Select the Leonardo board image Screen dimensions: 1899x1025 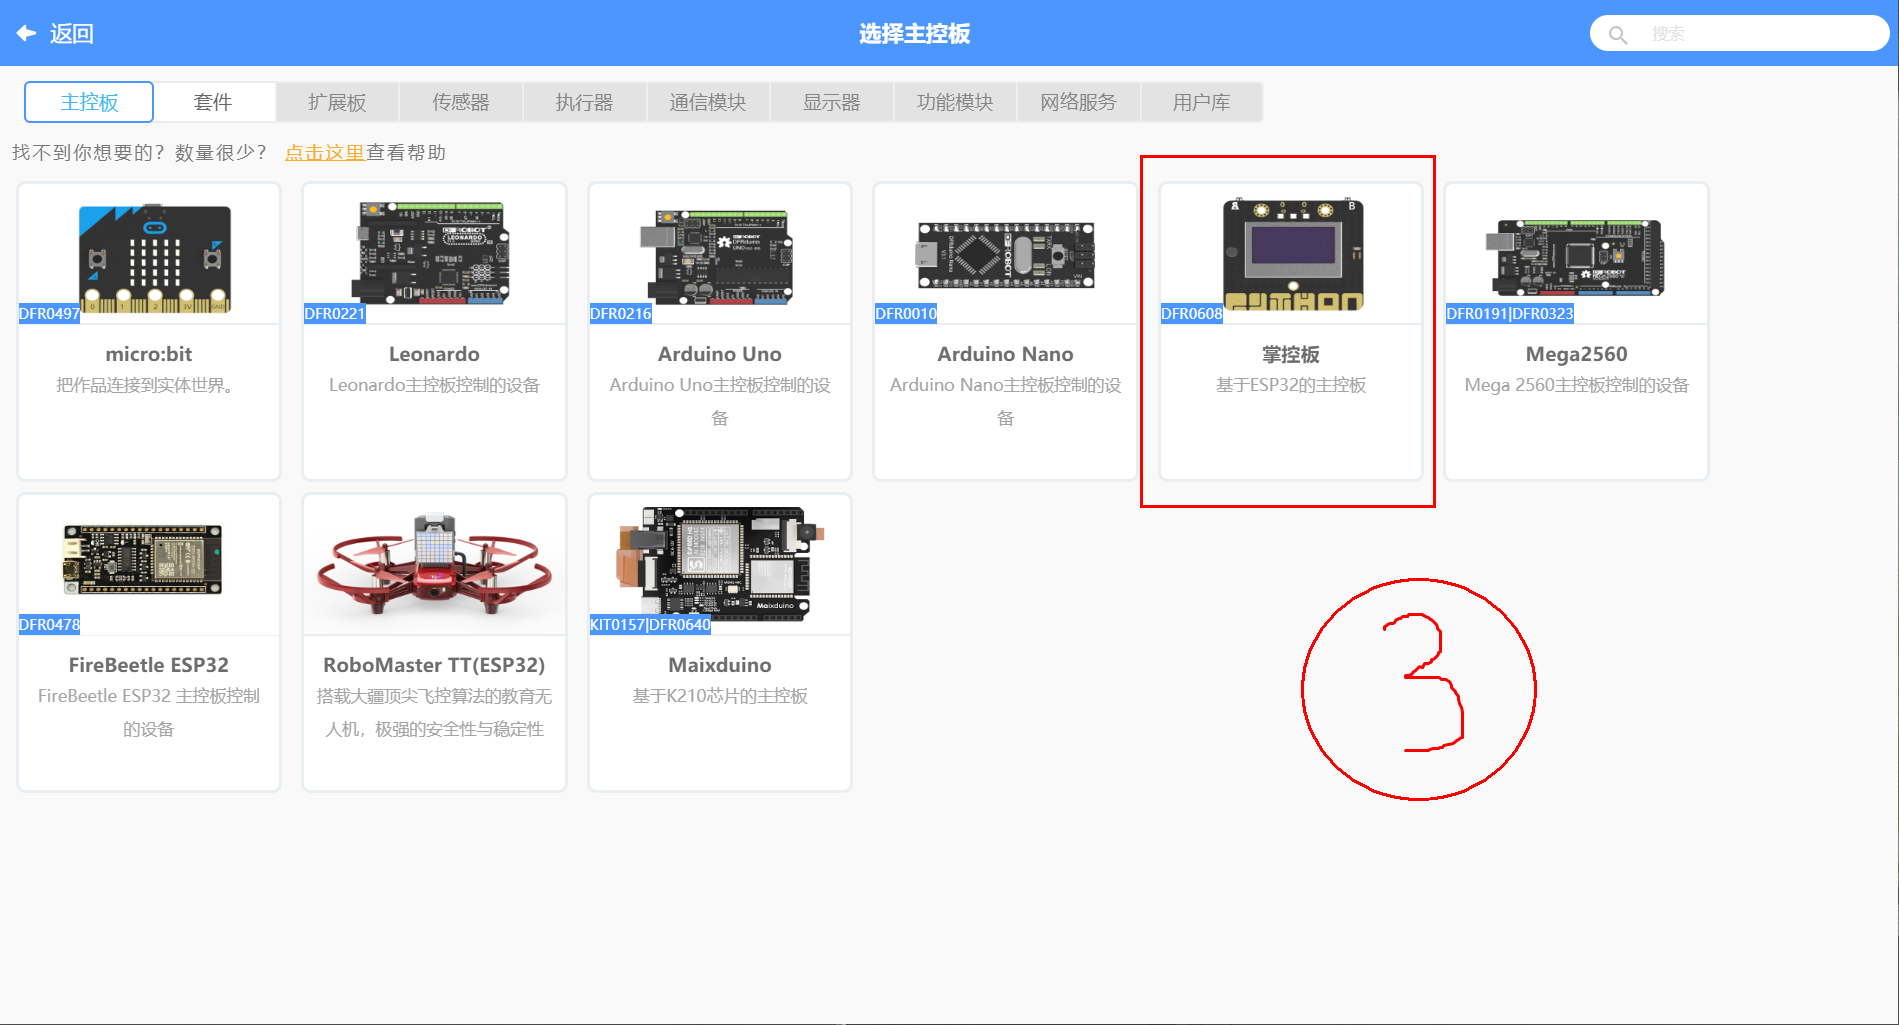432,252
